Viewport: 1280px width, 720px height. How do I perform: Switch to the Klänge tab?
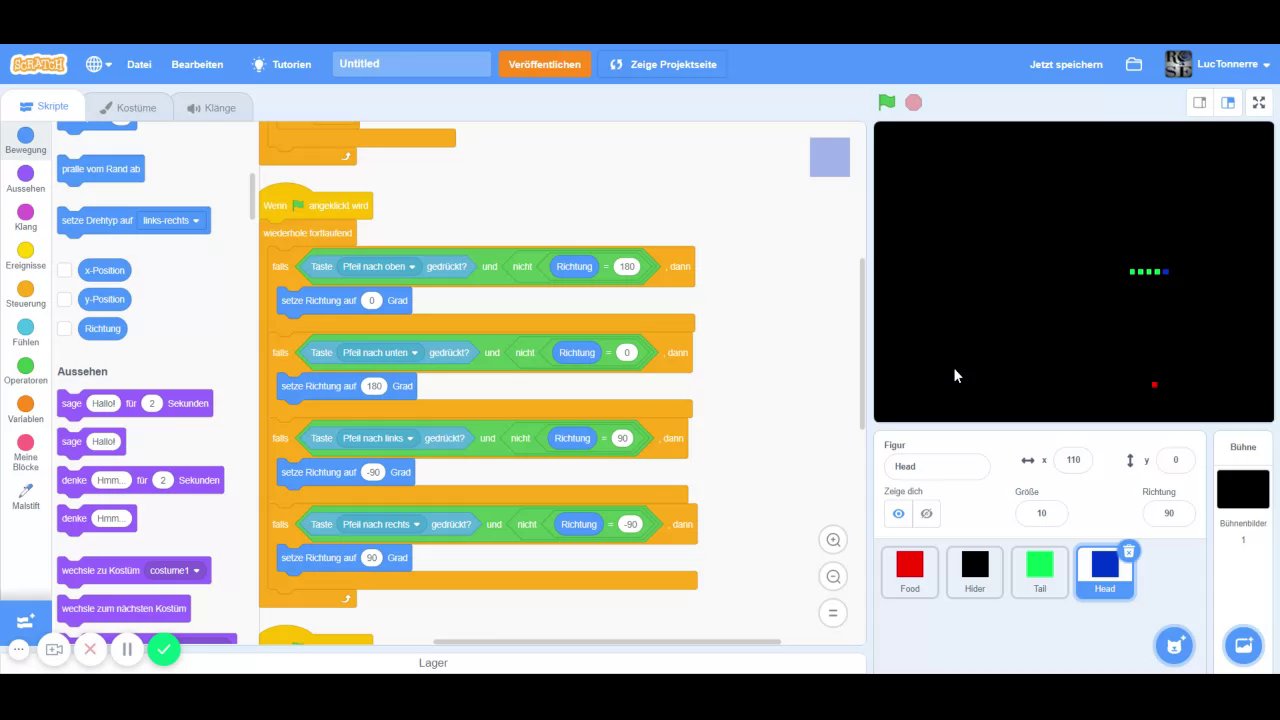(211, 108)
